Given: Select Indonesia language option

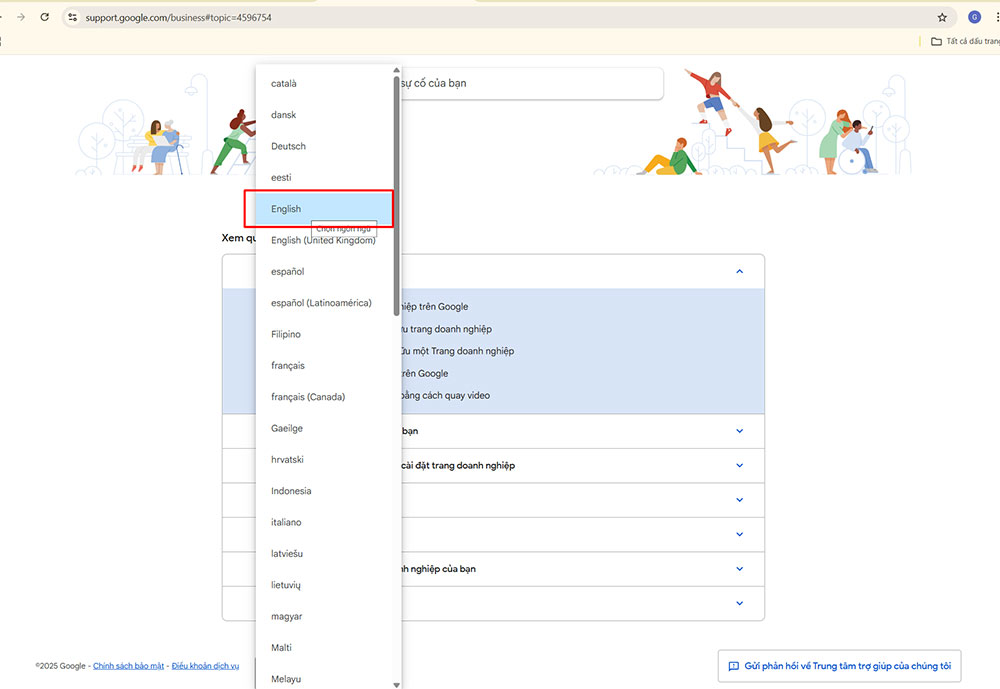Looking at the screenshot, I should [325, 491].
